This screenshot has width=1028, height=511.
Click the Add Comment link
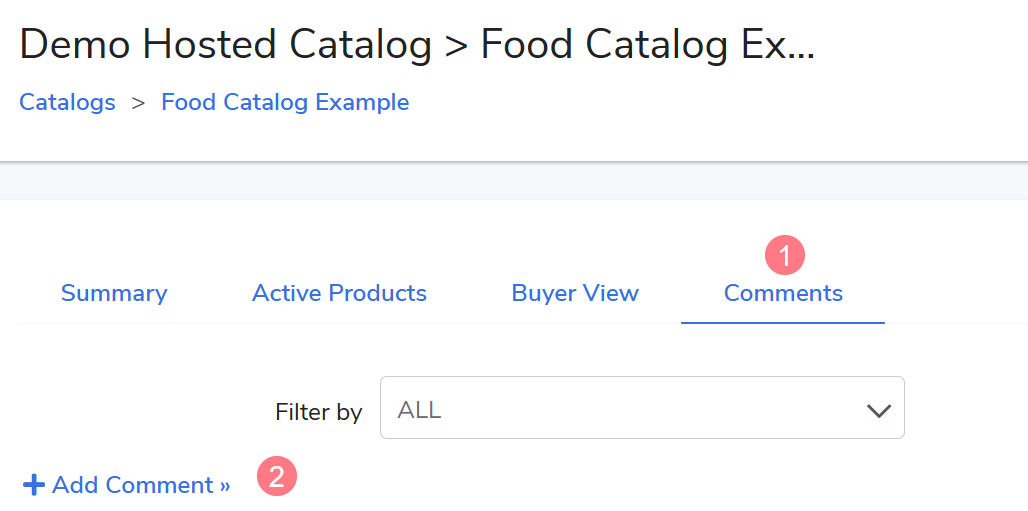tap(132, 485)
